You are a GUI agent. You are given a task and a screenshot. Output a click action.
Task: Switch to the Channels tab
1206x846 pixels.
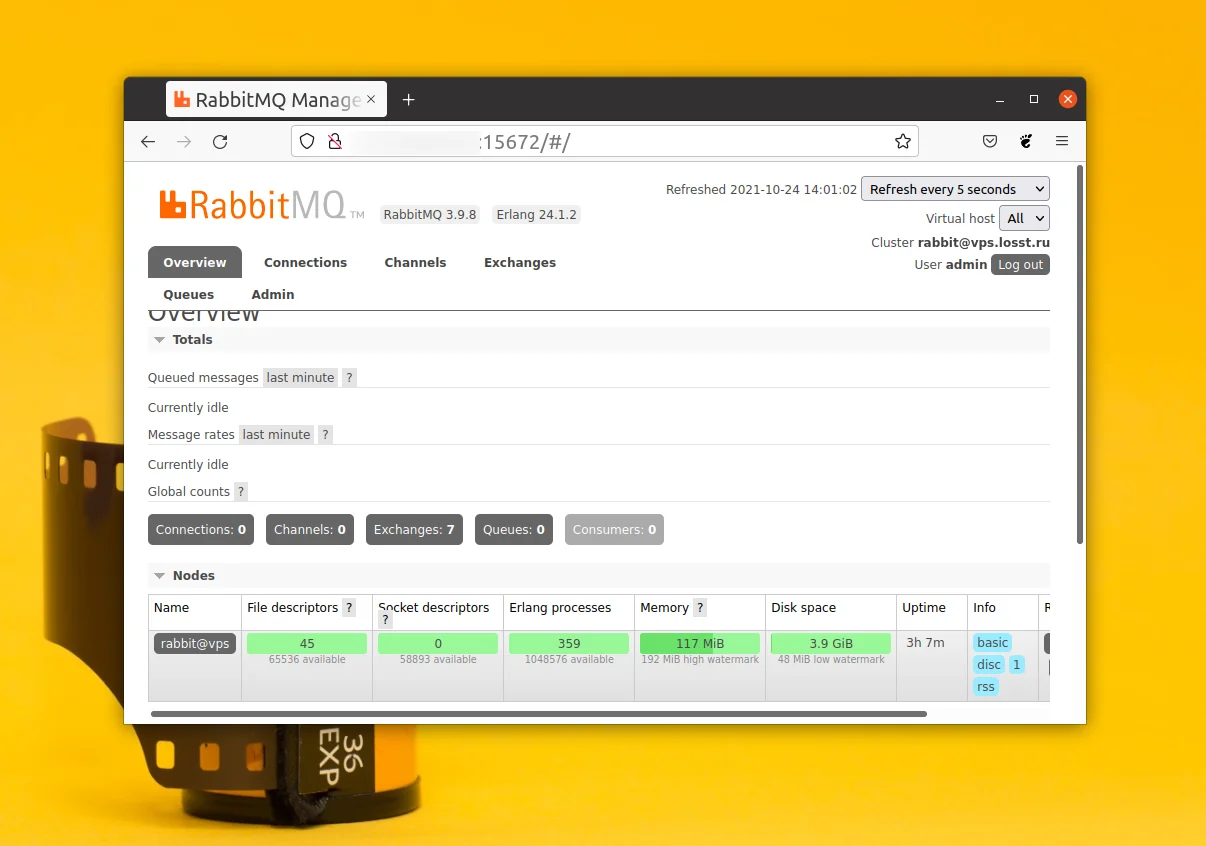click(x=415, y=262)
